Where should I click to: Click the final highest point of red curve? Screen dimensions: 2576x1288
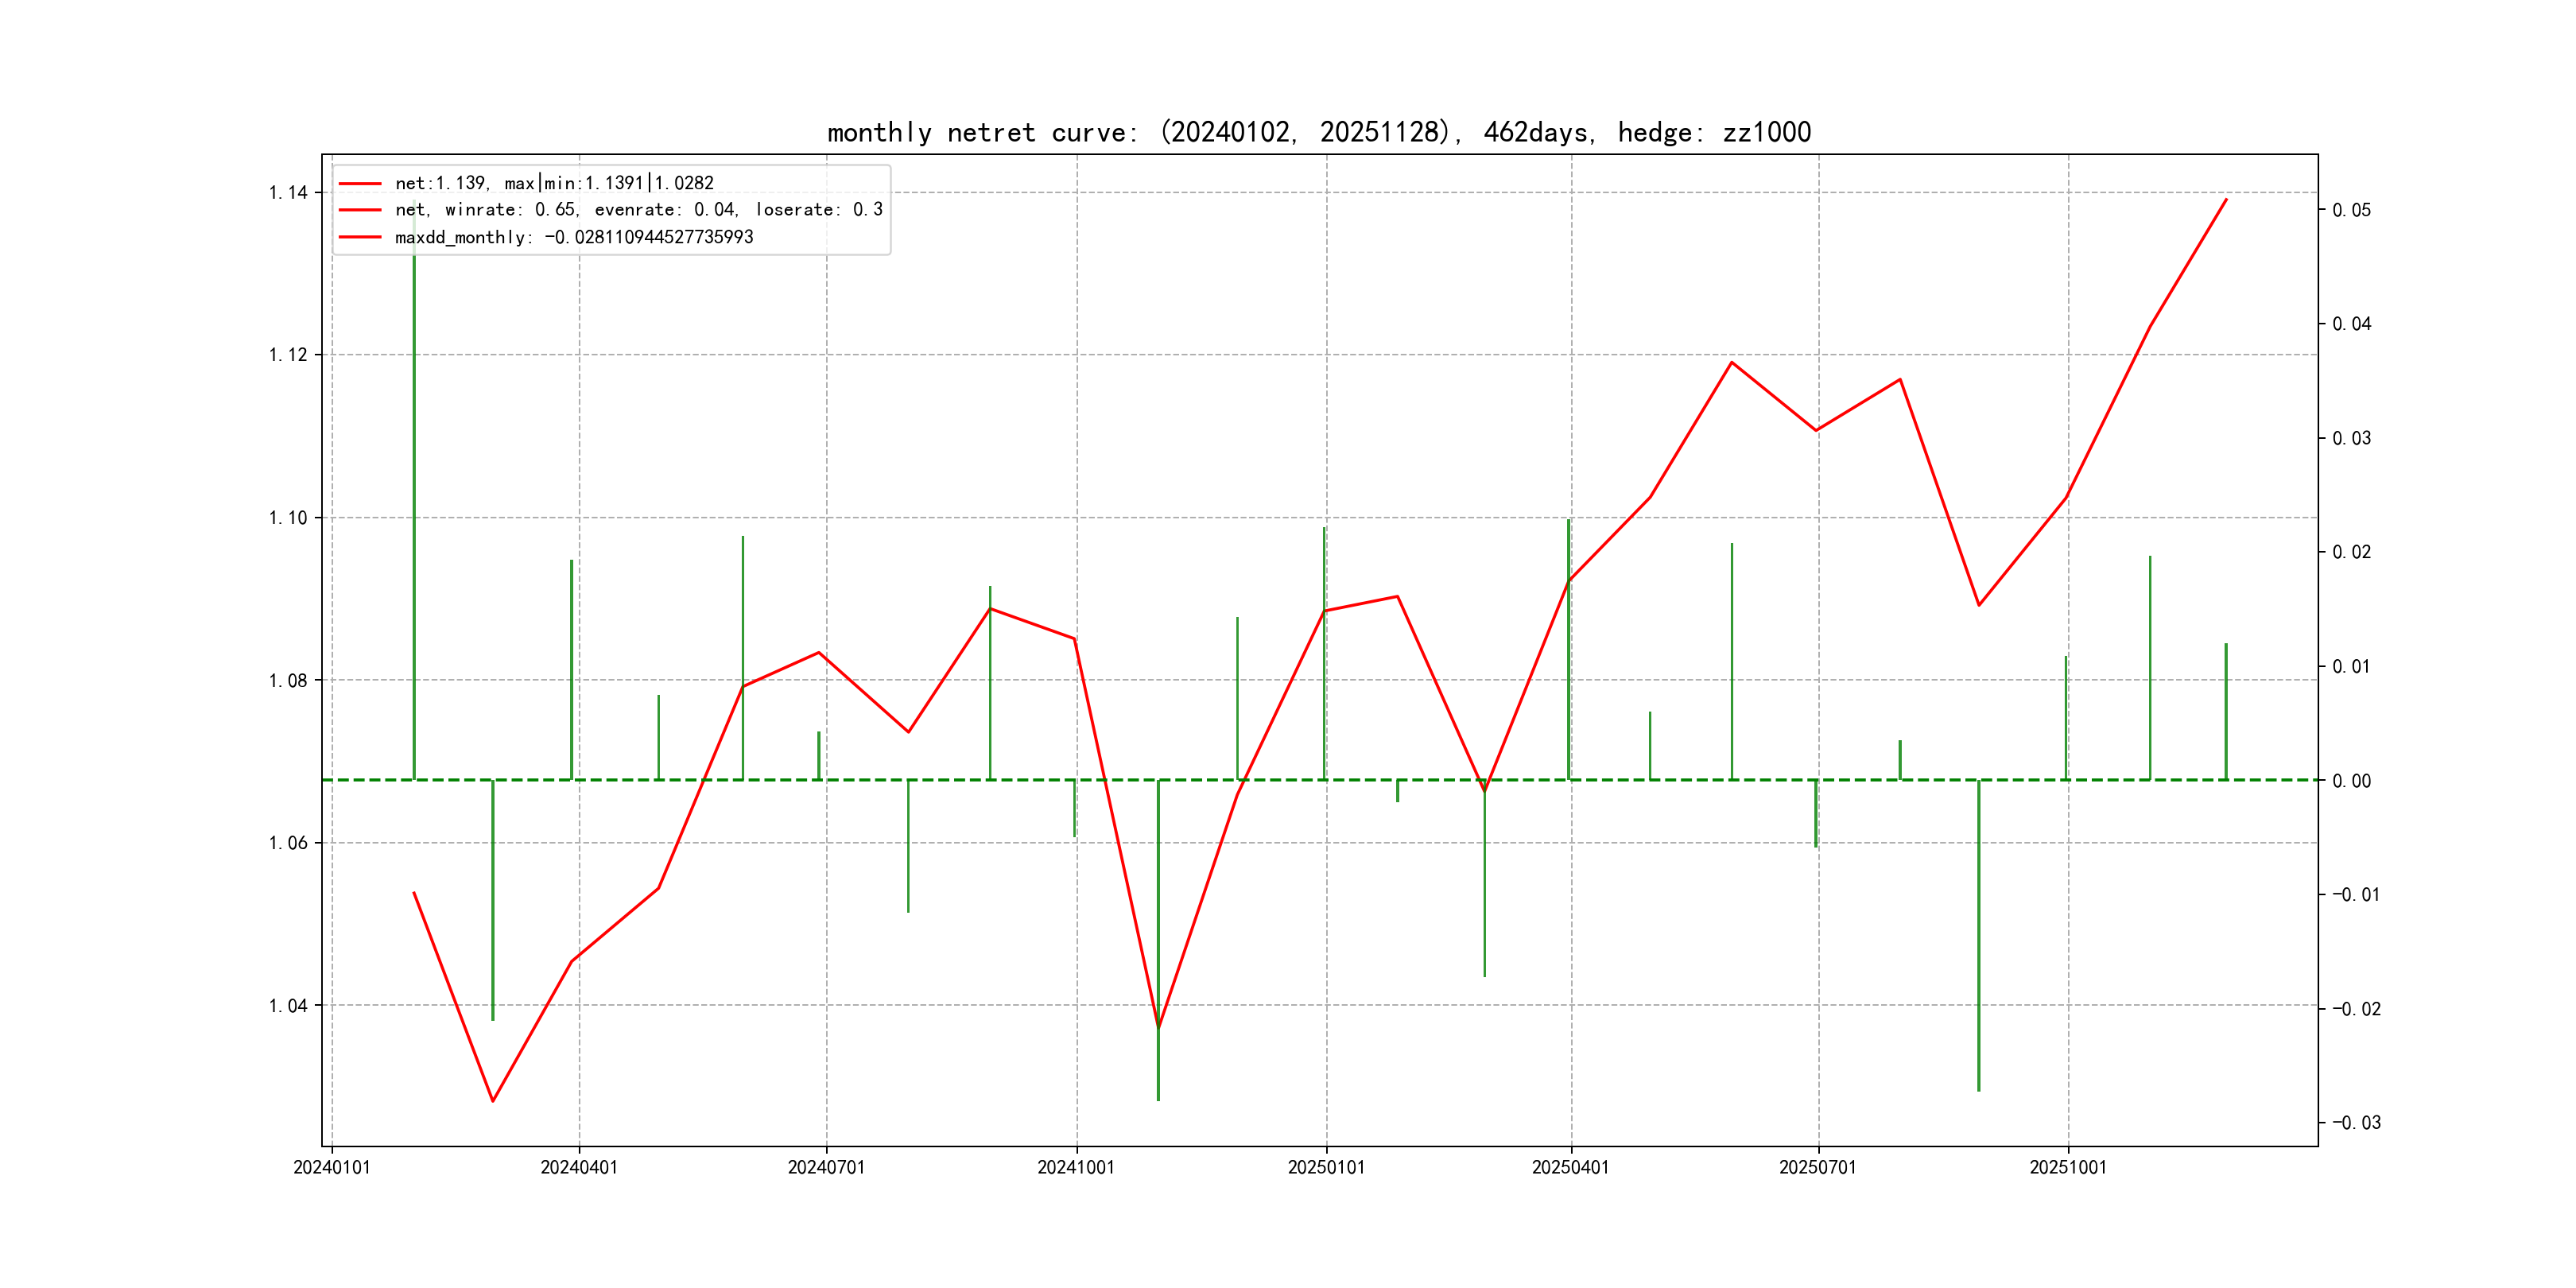2226,199
